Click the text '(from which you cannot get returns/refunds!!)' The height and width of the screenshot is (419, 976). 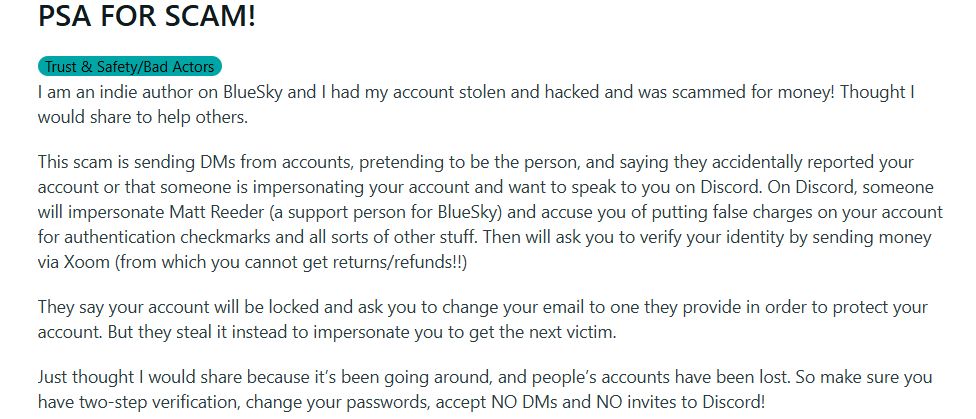pos(290,261)
